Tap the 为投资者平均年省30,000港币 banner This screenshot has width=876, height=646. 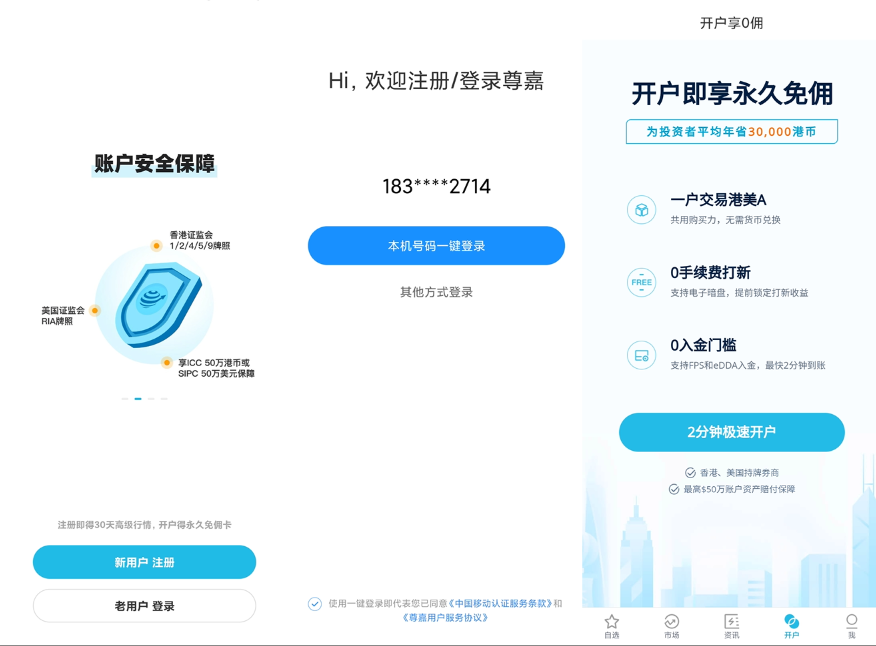[x=731, y=132]
